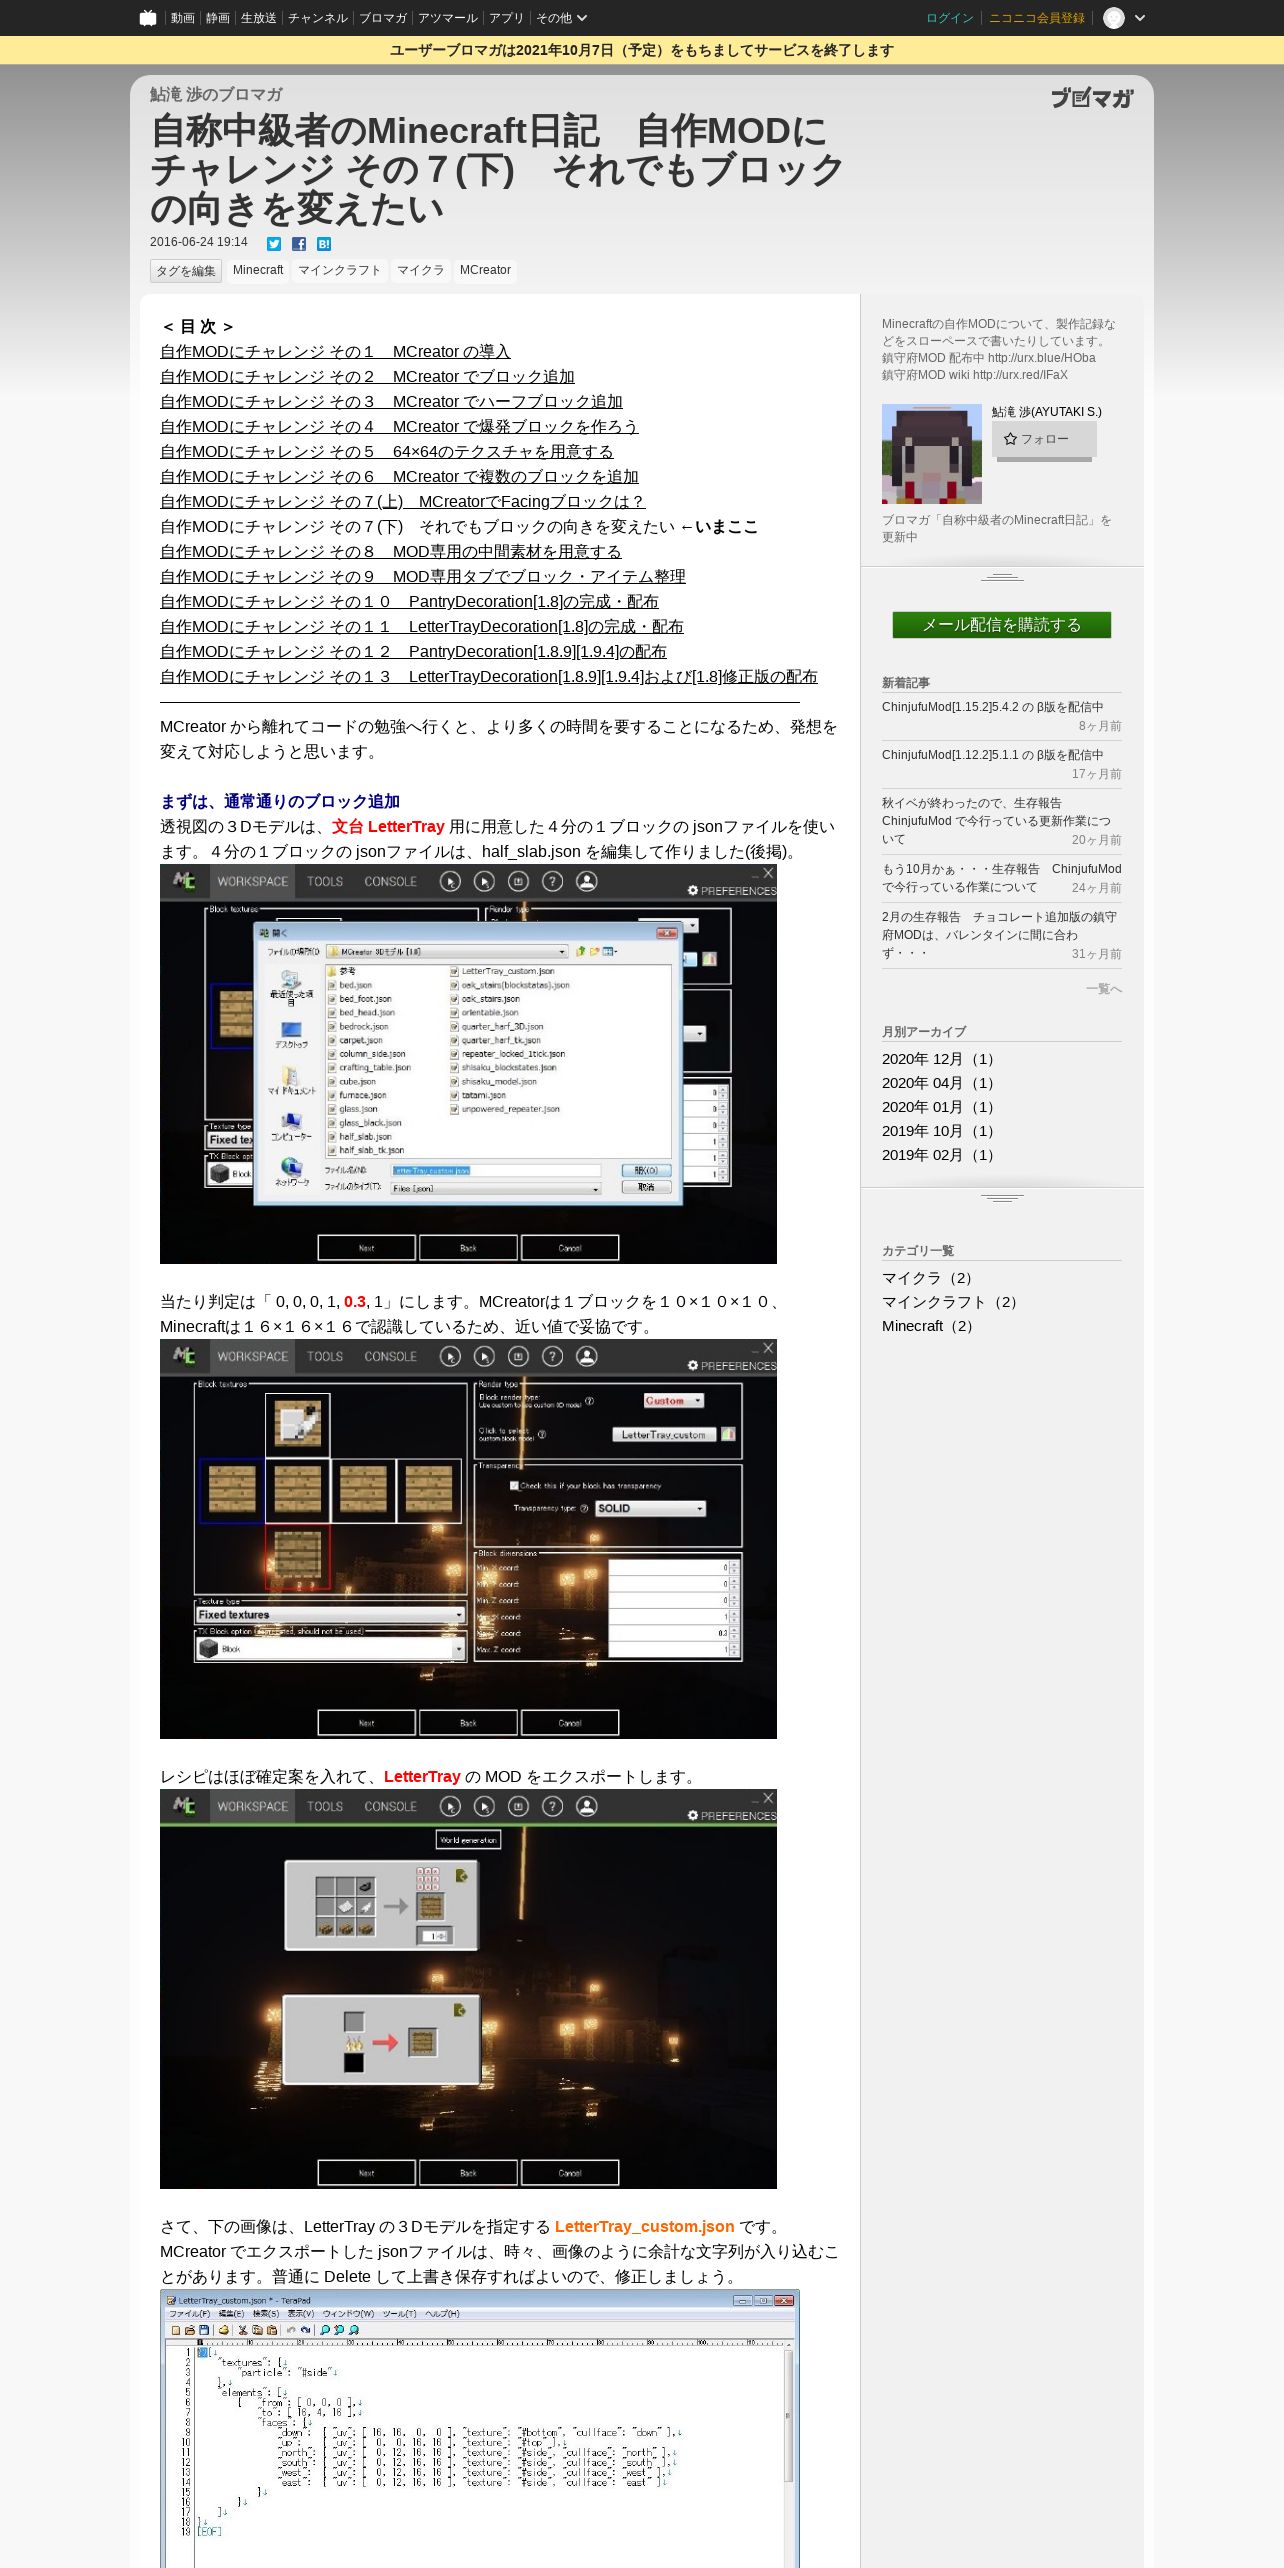1284x2568 pixels.
Task: Open その１２ PantryDecoration[1.8.9] link
Action: click(x=413, y=652)
